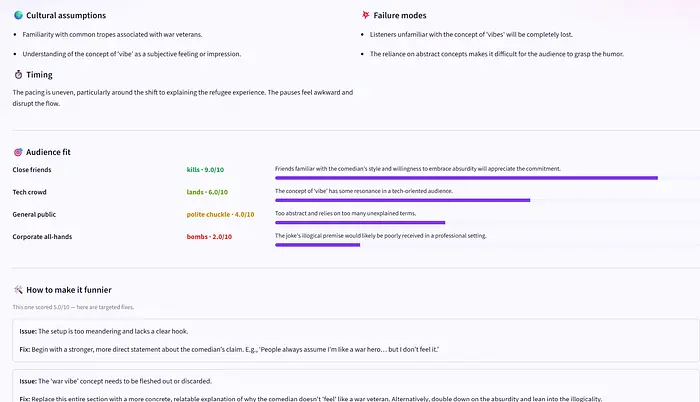Click the General public purple score bar
Image resolution: width=700 pixels, height=402 pixels.
[360, 222]
